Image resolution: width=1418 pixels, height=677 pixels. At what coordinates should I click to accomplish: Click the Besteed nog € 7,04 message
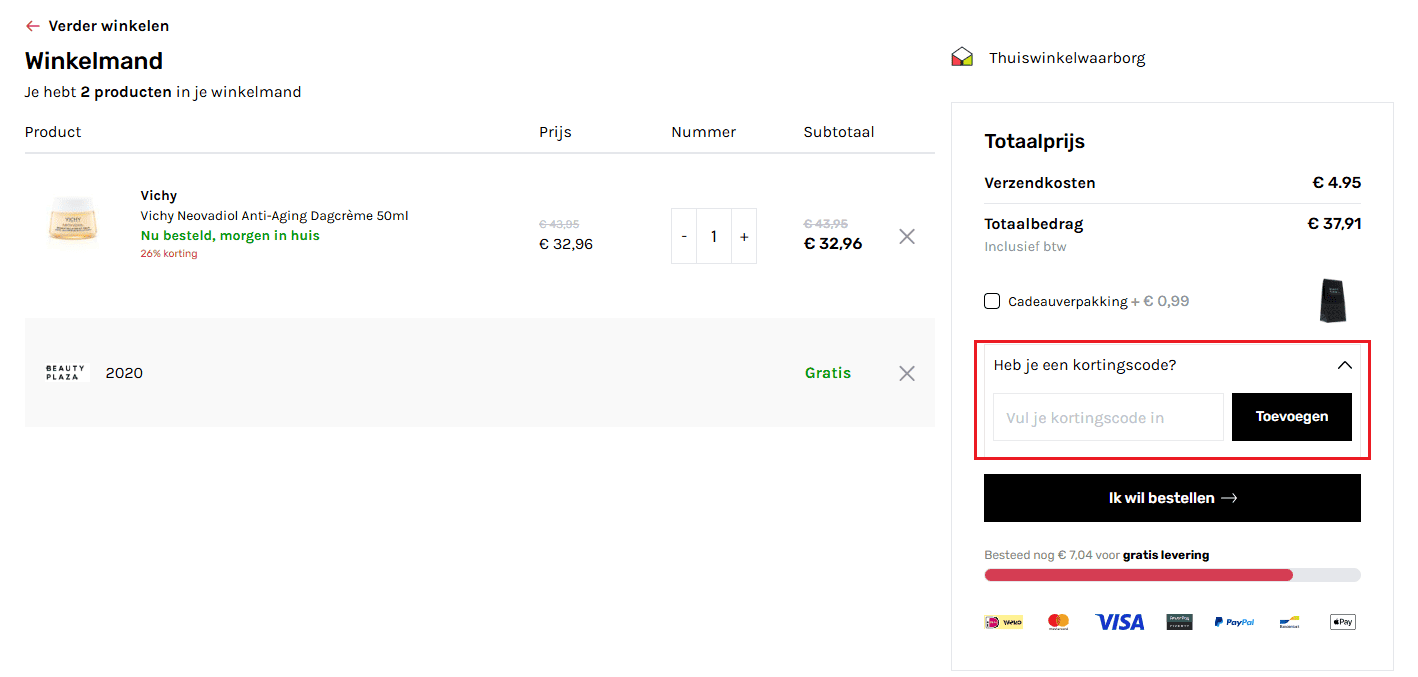click(x=1096, y=555)
